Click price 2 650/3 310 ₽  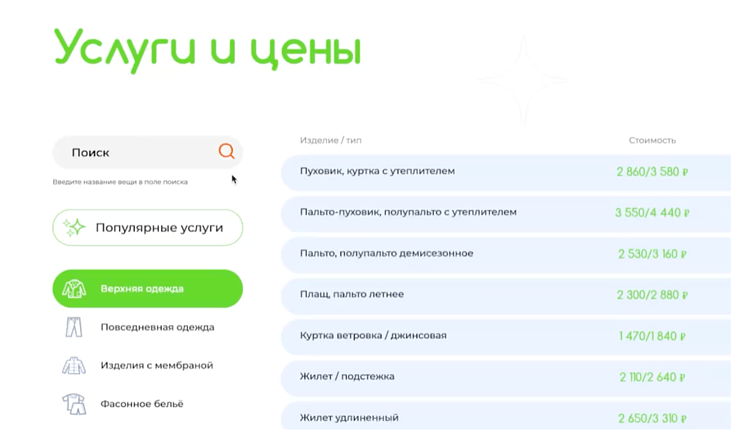pos(652,418)
